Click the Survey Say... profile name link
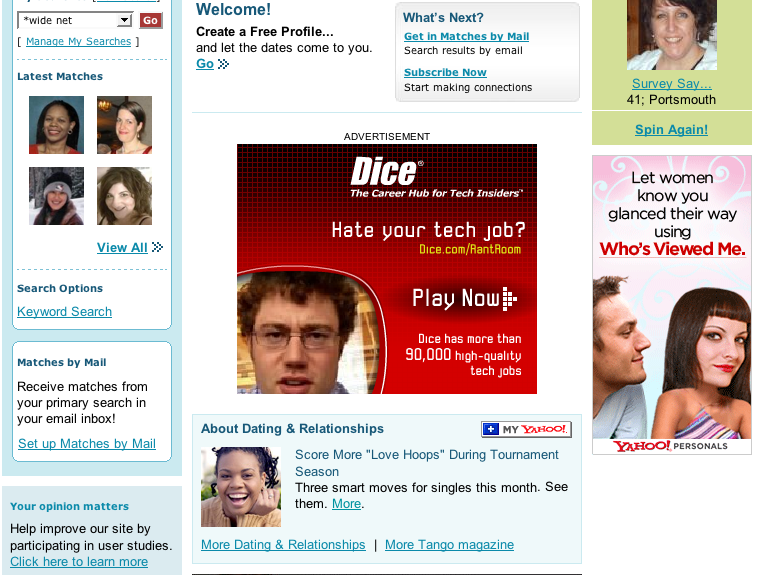768x575 pixels. tap(672, 84)
